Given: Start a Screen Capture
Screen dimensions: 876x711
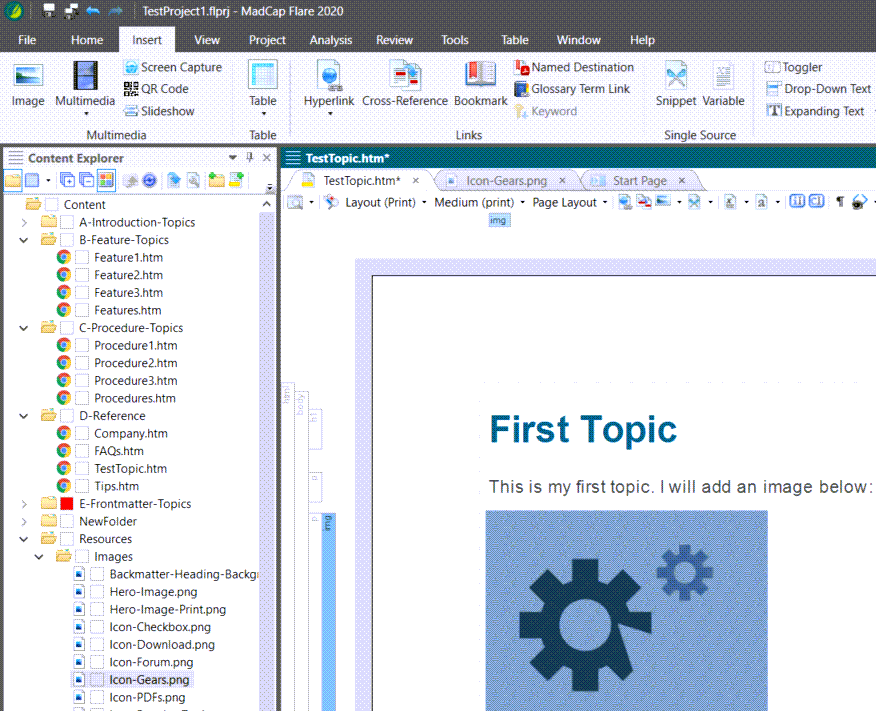Looking at the screenshot, I should (173, 67).
